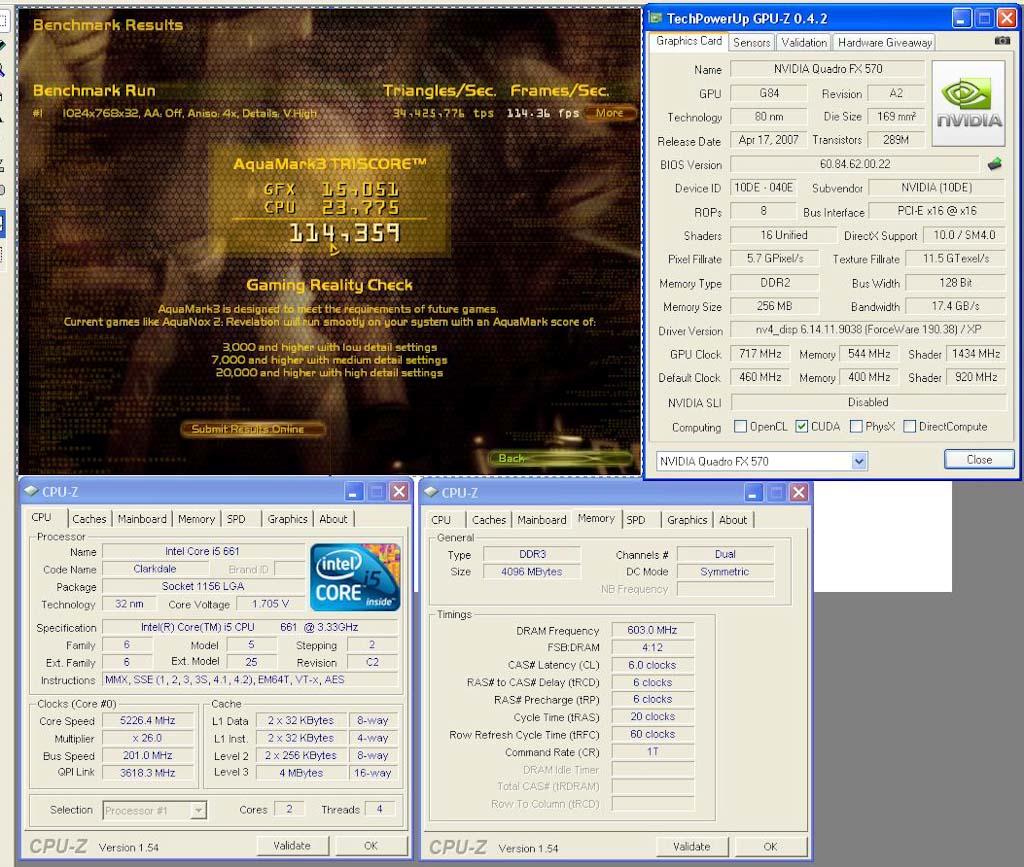The height and width of the screenshot is (867, 1024).
Task: Click the left CPU-Z title bar icon
Action: (31, 491)
